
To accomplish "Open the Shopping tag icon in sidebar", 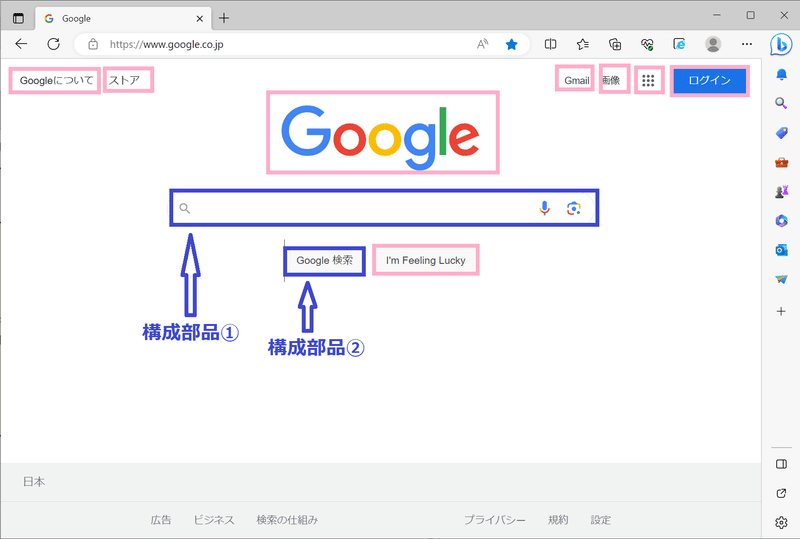I will 781,133.
